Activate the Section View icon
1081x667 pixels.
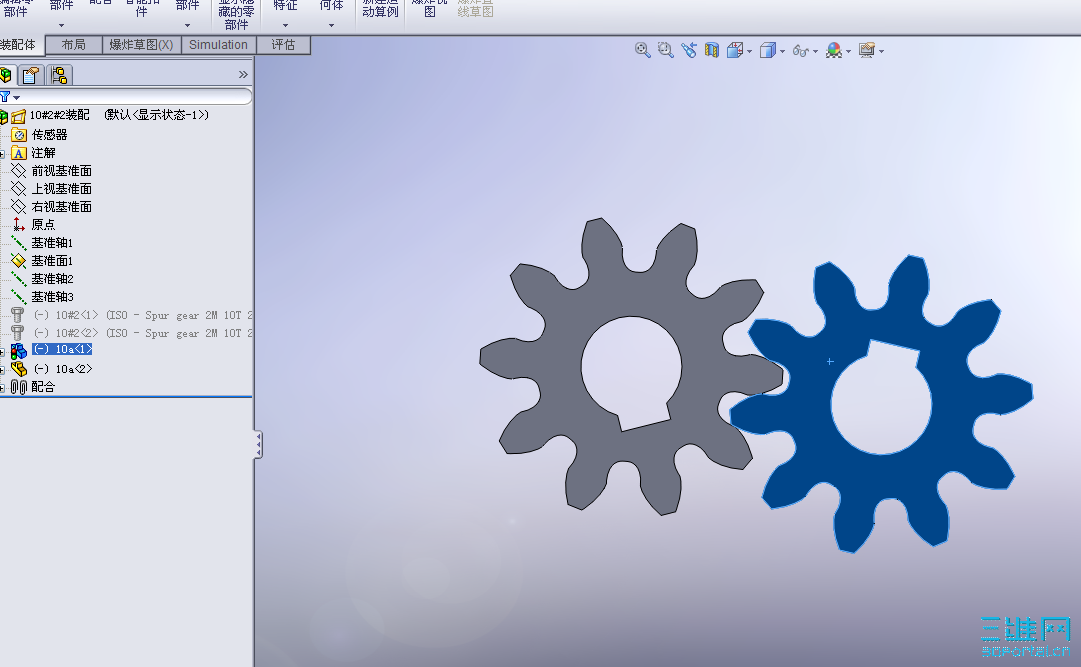711,50
